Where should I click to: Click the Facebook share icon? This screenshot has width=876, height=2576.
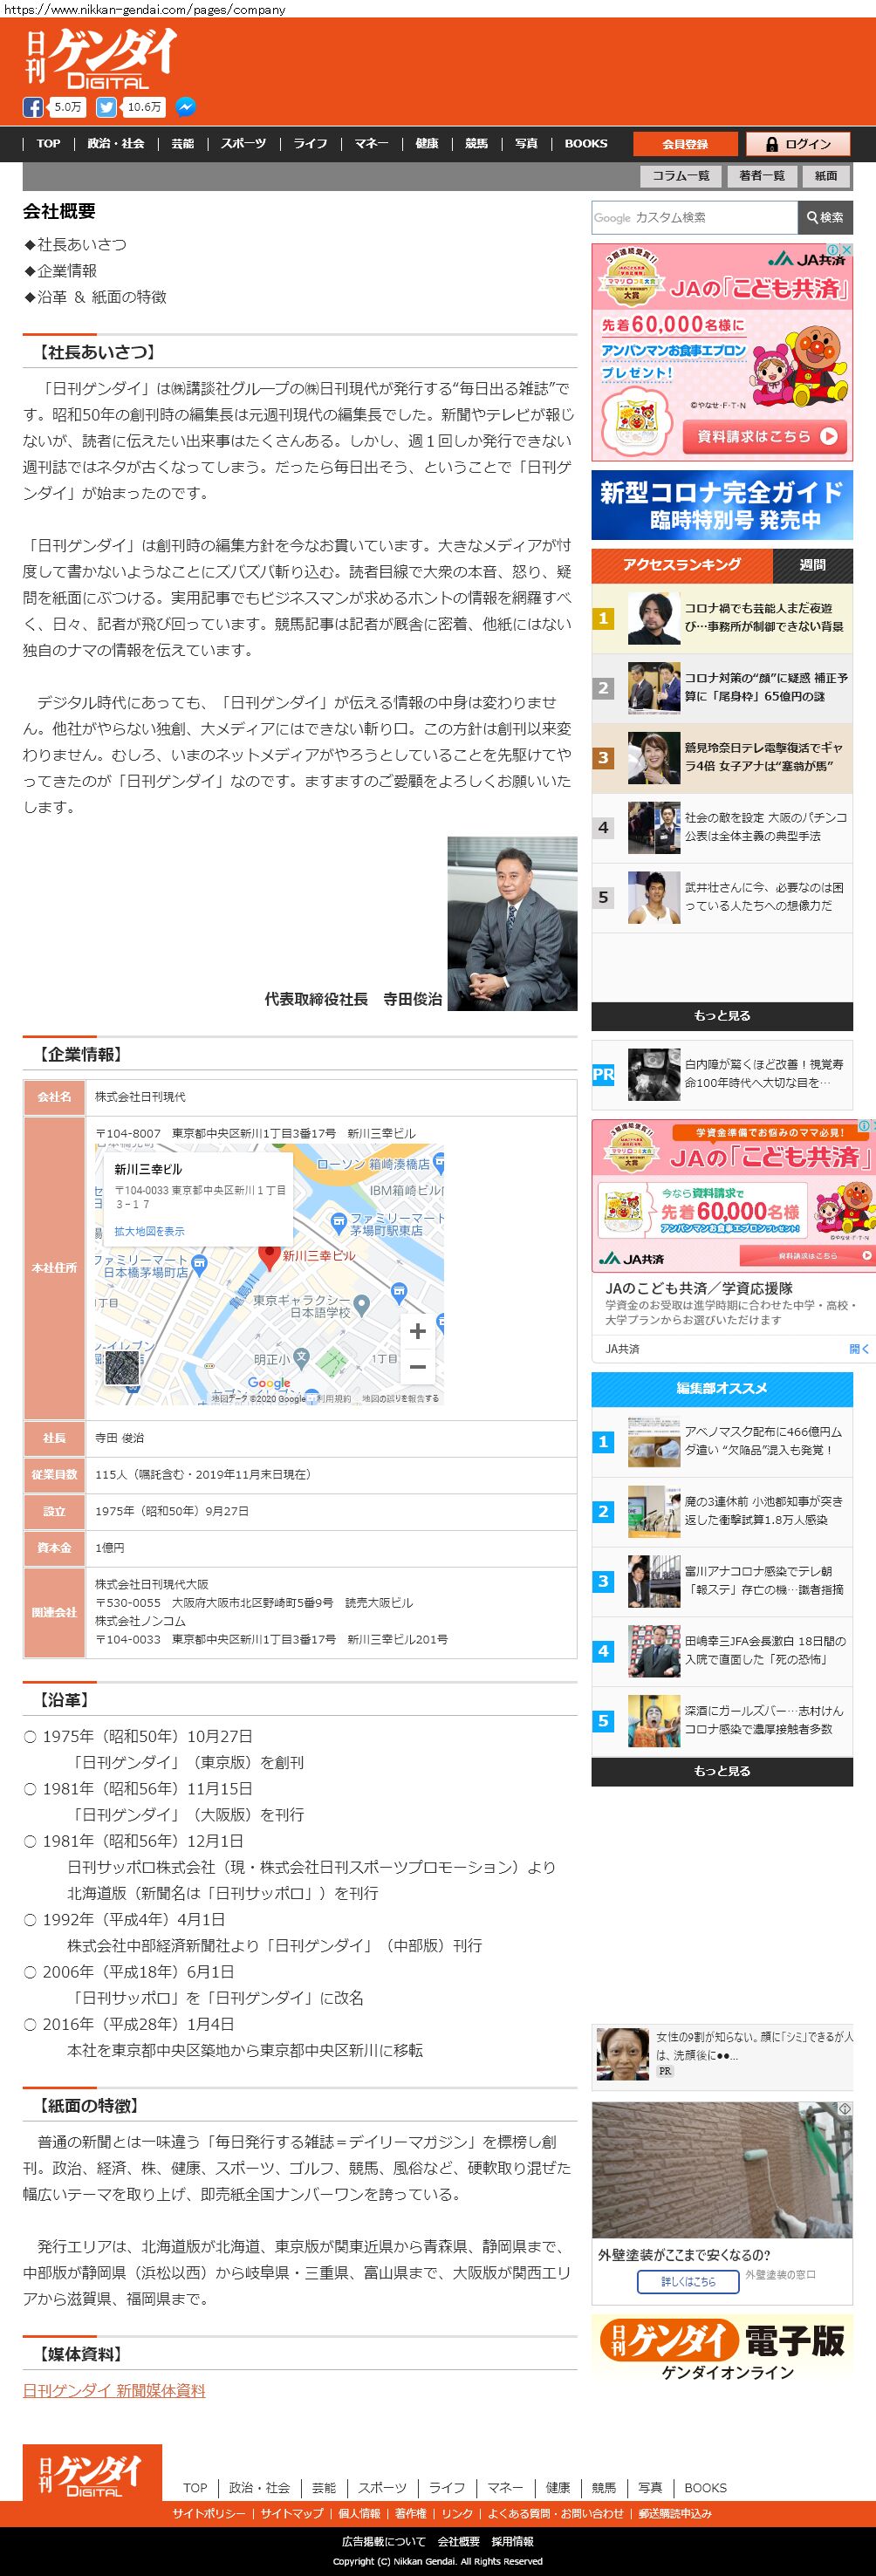[33, 107]
